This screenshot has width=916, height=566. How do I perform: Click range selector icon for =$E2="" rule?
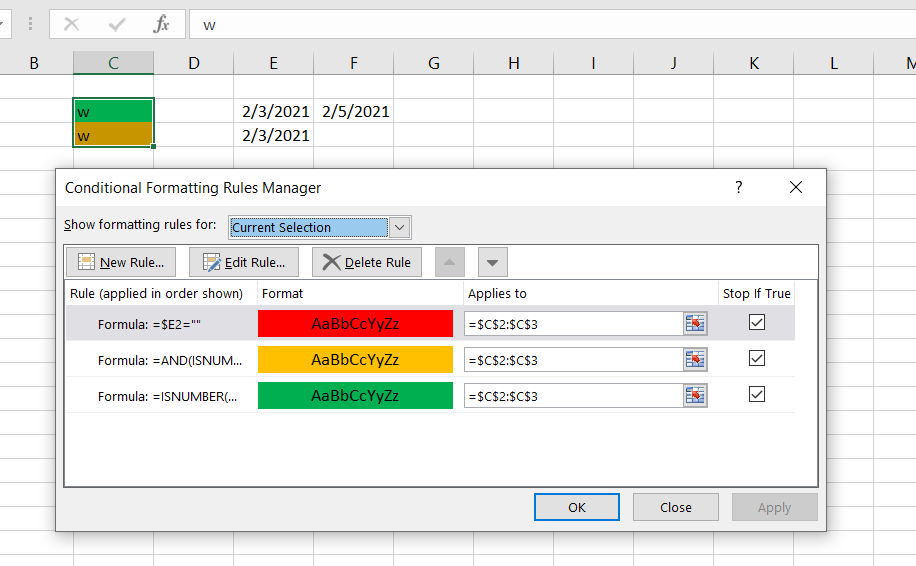coord(695,323)
